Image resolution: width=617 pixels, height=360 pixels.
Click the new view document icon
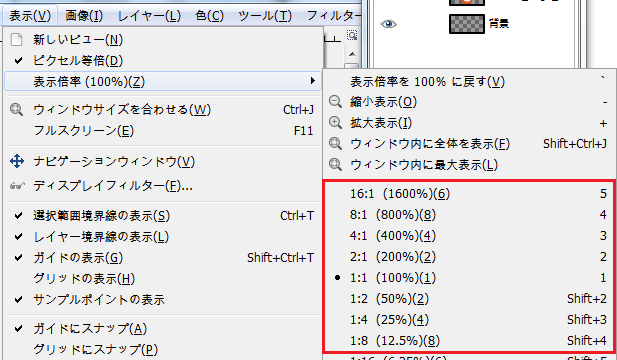point(17,39)
